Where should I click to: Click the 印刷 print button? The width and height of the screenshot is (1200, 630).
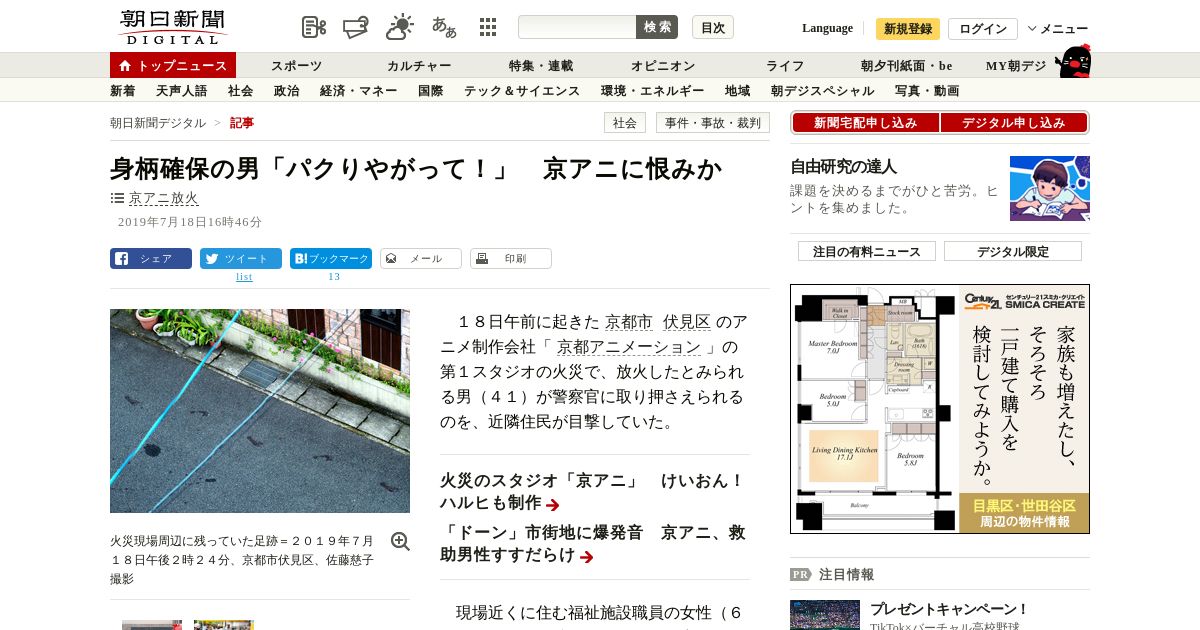point(511,258)
